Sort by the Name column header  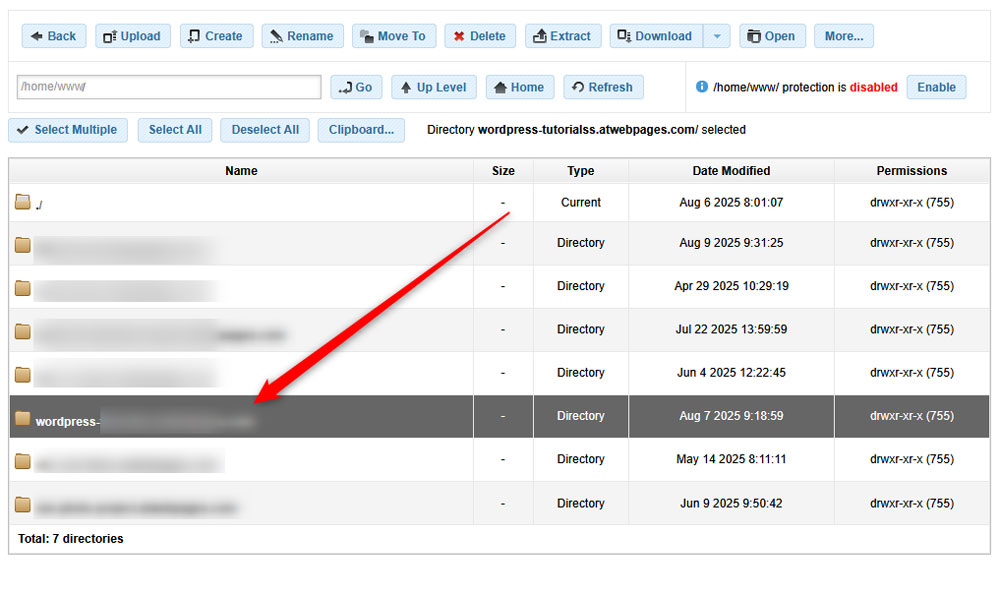click(x=241, y=170)
